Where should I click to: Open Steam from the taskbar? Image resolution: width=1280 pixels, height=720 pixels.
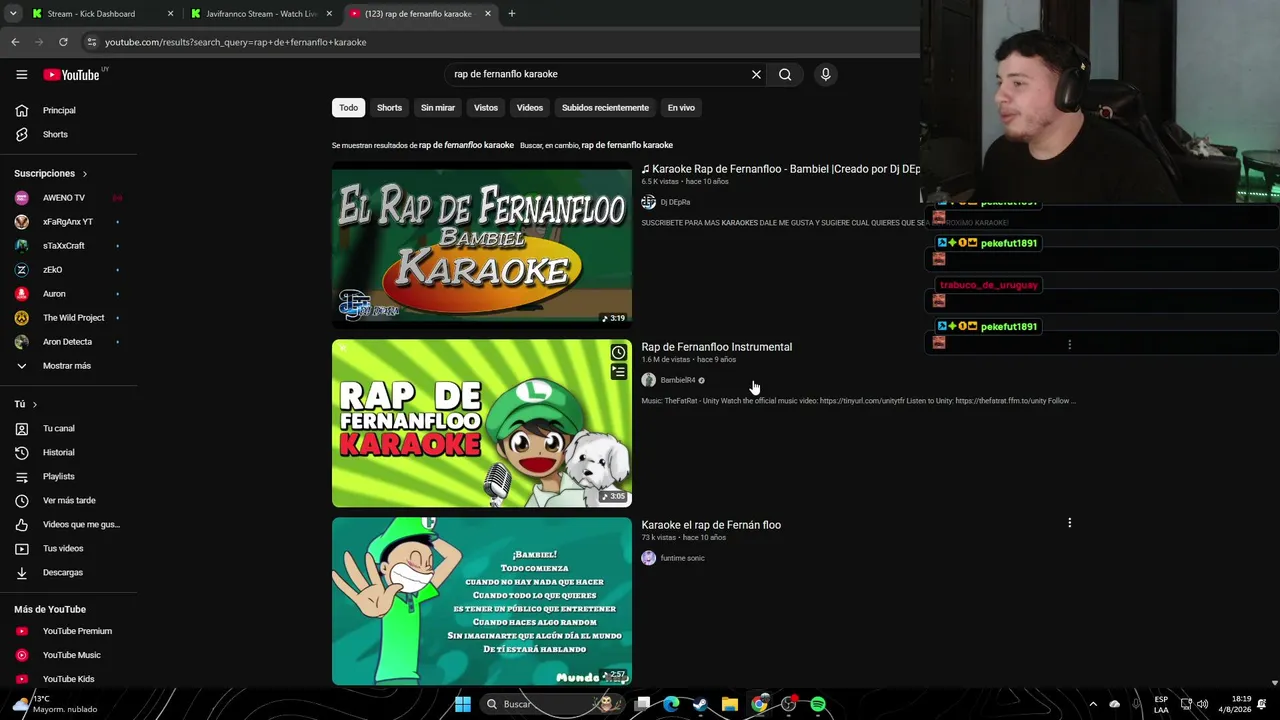point(700,704)
